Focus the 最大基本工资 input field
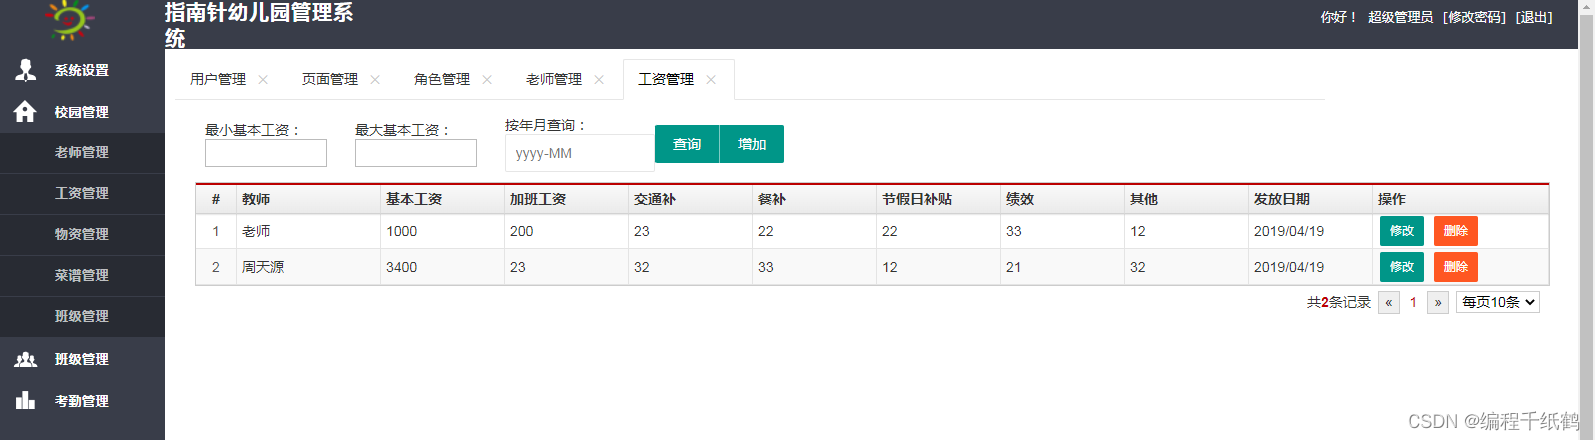 [416, 153]
